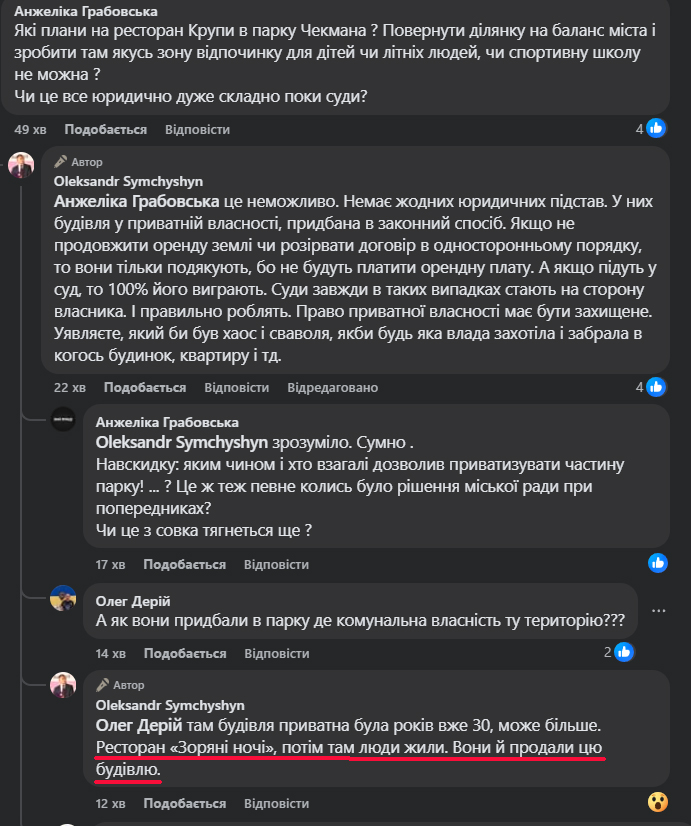The image size is (691, 826).
Task: Click Олег Дерій profile picture
Action: (63, 598)
